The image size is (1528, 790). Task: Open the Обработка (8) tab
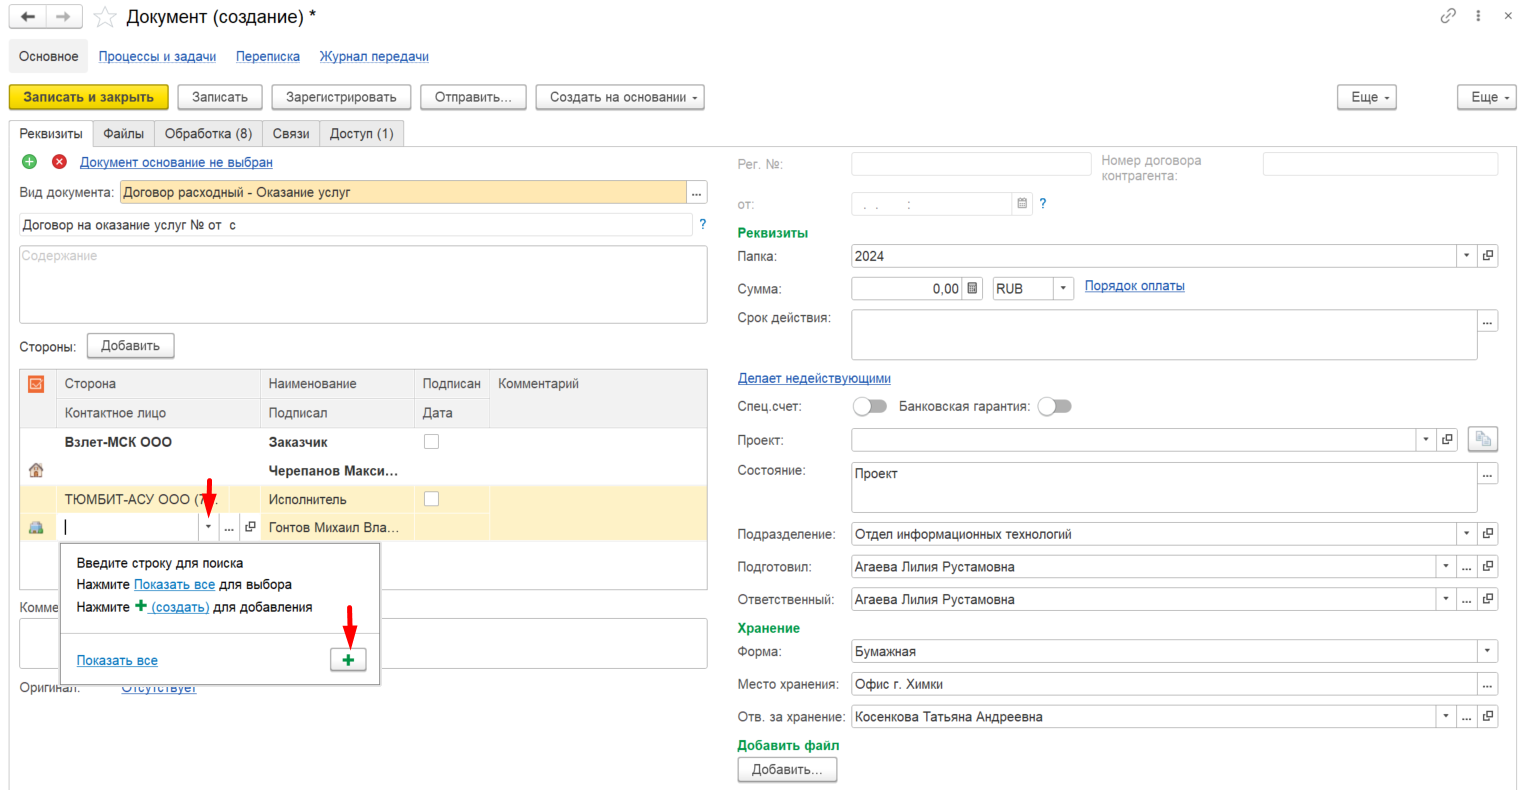[208, 134]
